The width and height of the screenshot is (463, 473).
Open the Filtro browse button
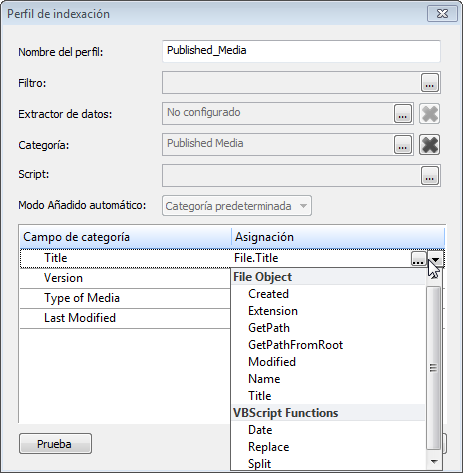(429, 83)
